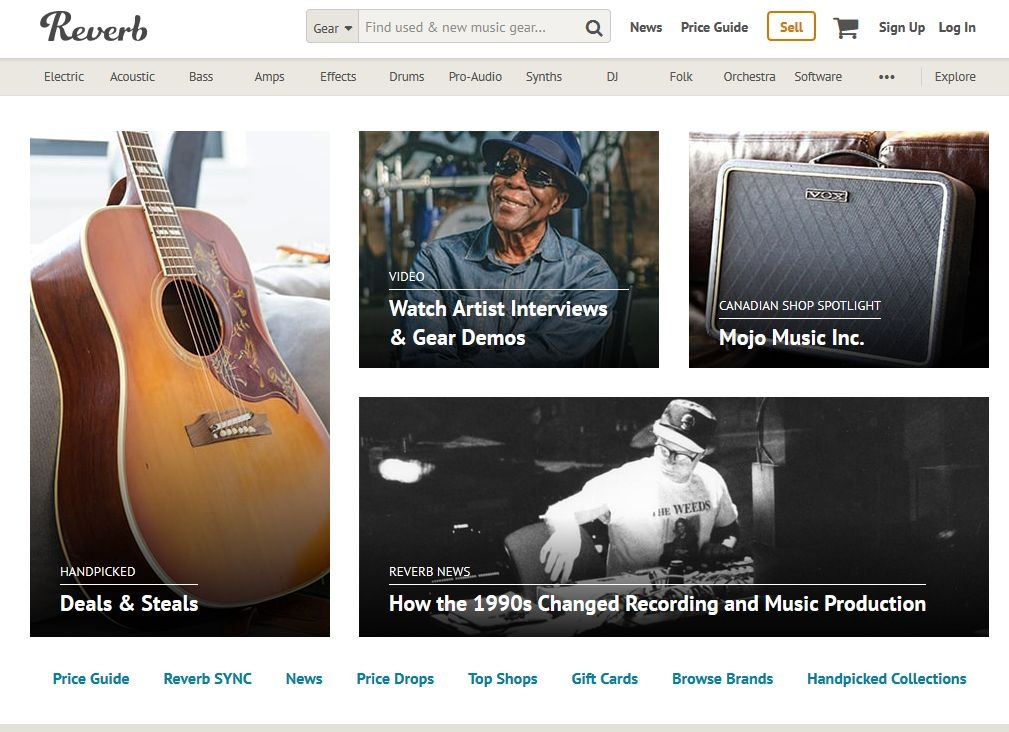Open the 1990s Recording and Music Production article
This screenshot has width=1009, height=732.
[674, 517]
